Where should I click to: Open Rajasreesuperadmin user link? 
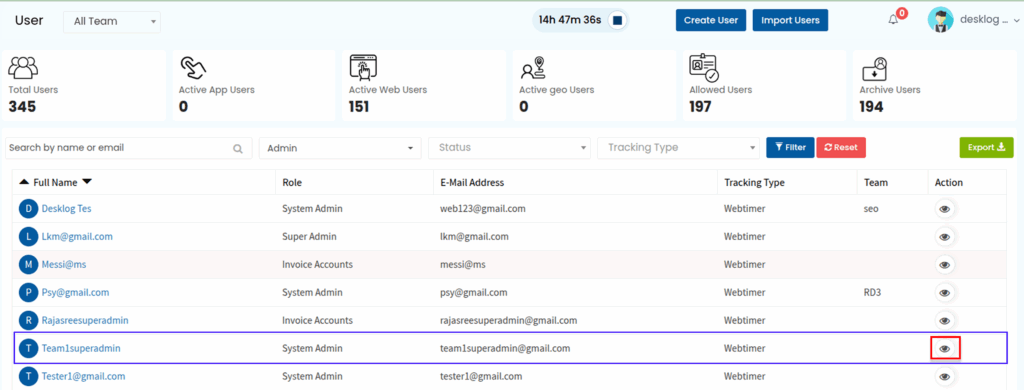click(85, 321)
